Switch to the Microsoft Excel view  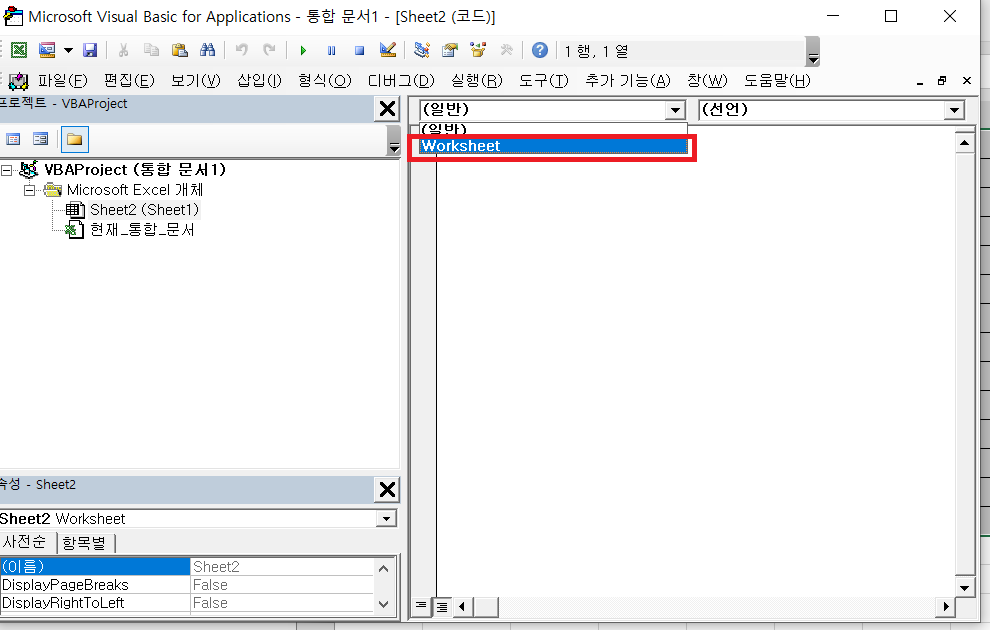19,50
